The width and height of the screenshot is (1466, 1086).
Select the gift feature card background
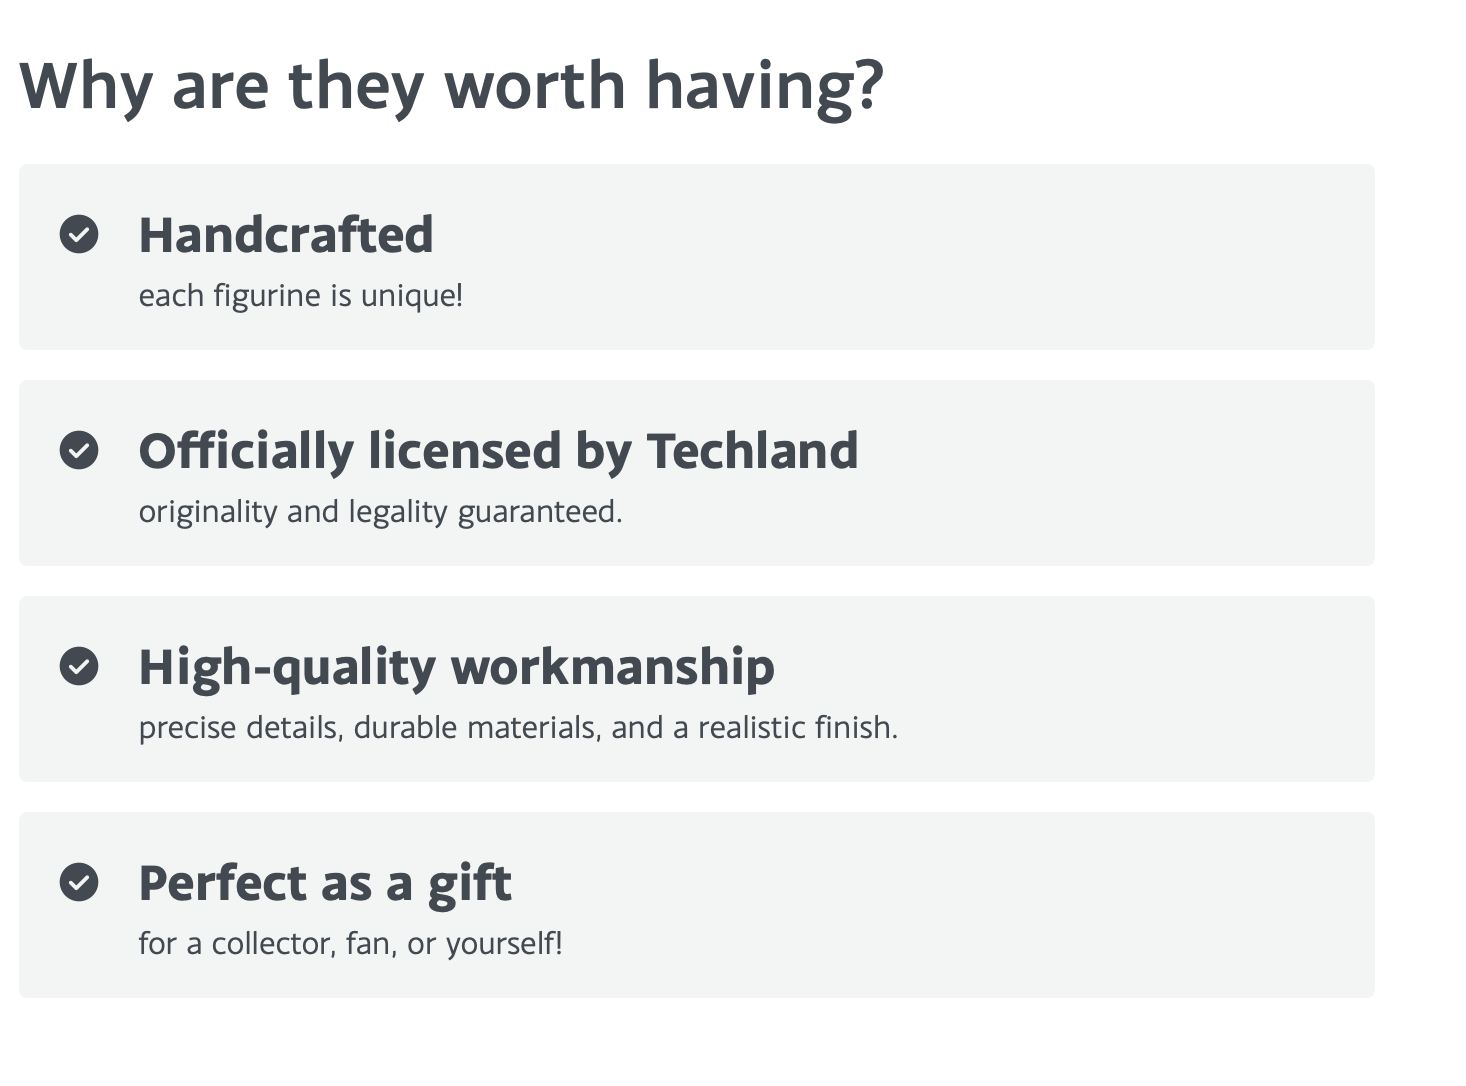[x=697, y=905]
